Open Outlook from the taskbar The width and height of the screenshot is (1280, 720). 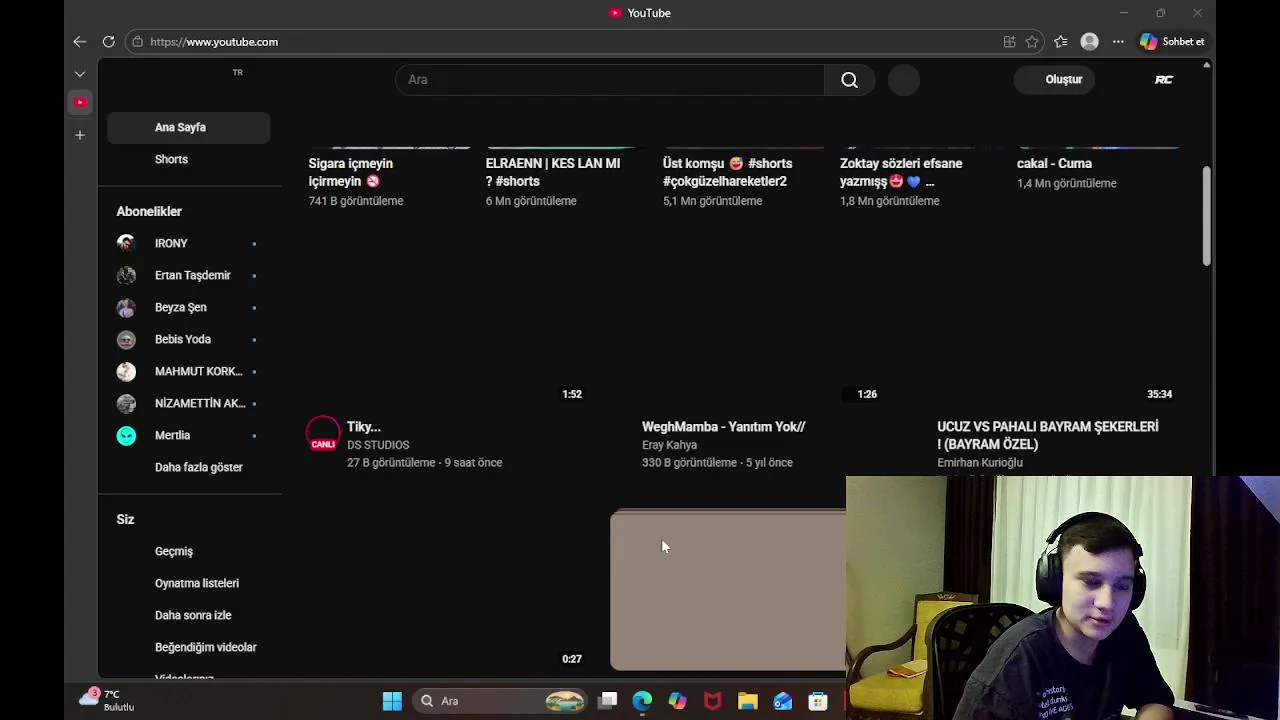(782, 701)
